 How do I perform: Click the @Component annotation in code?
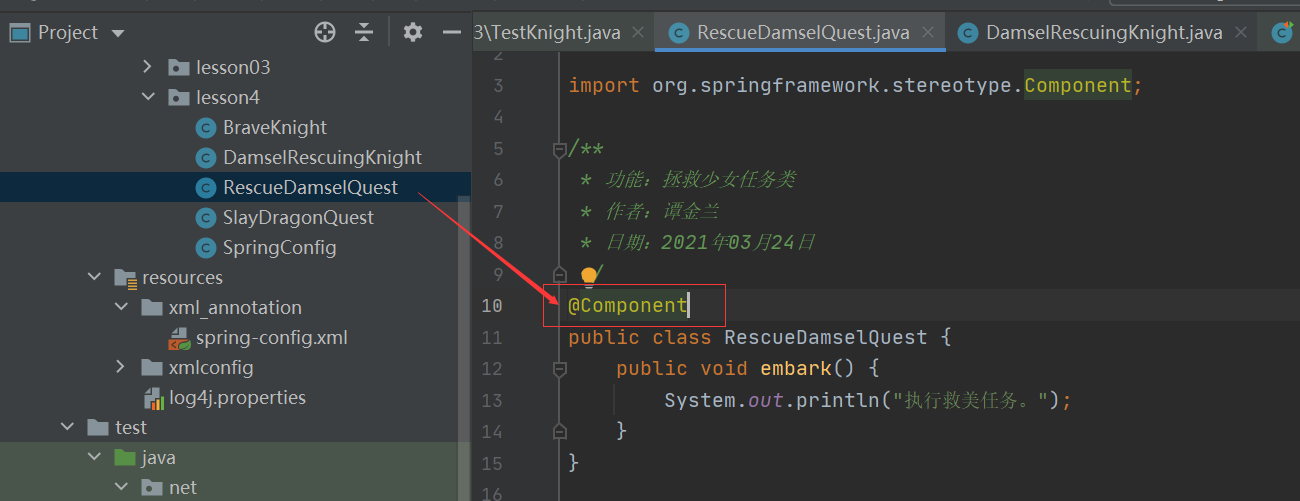628,305
